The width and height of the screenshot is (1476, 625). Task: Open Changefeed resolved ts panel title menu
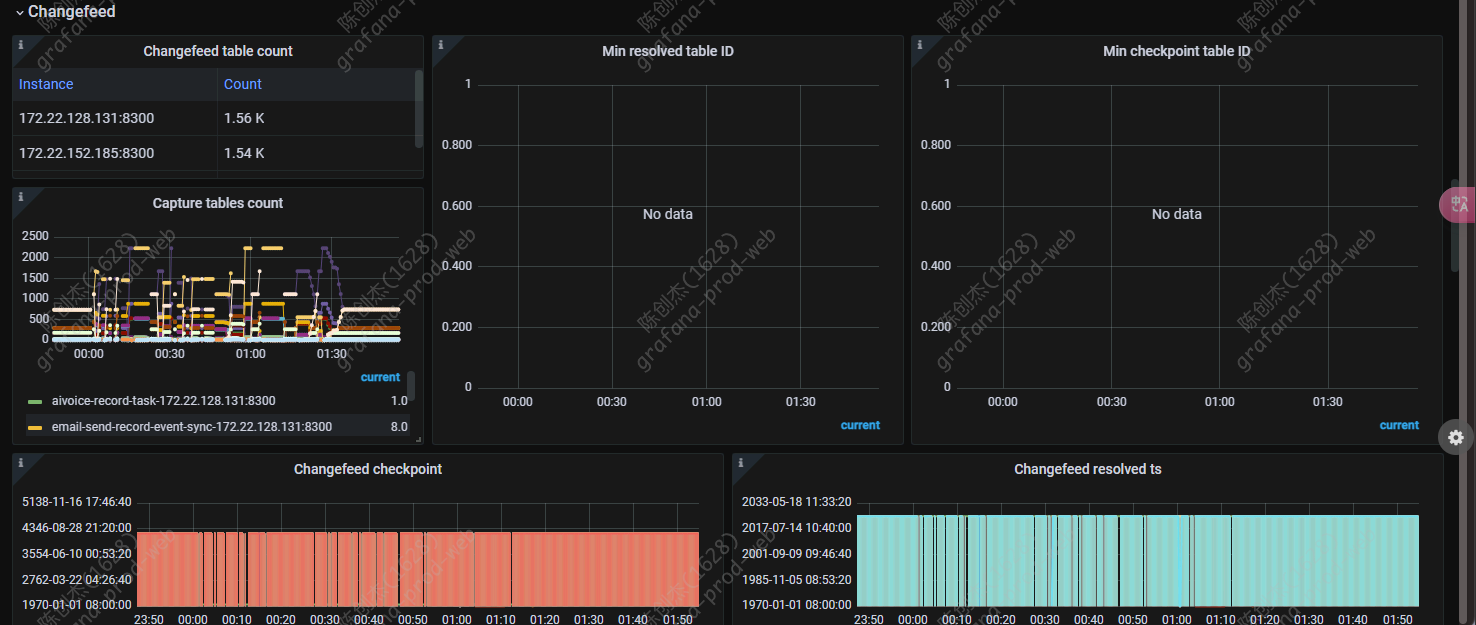click(1087, 469)
